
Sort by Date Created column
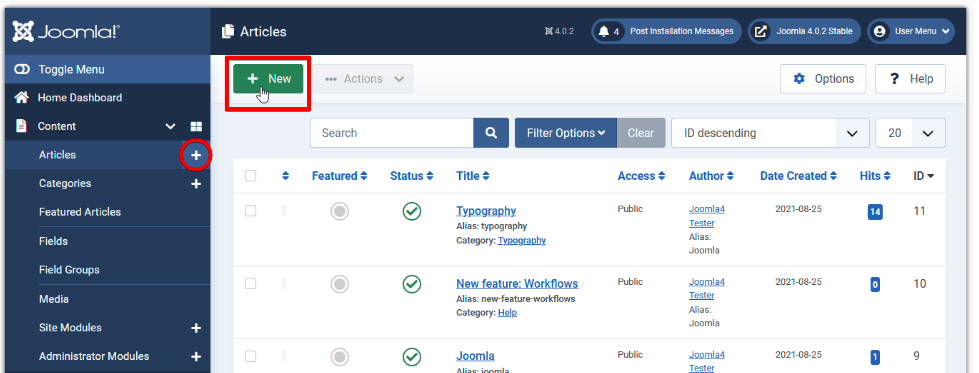click(798, 176)
